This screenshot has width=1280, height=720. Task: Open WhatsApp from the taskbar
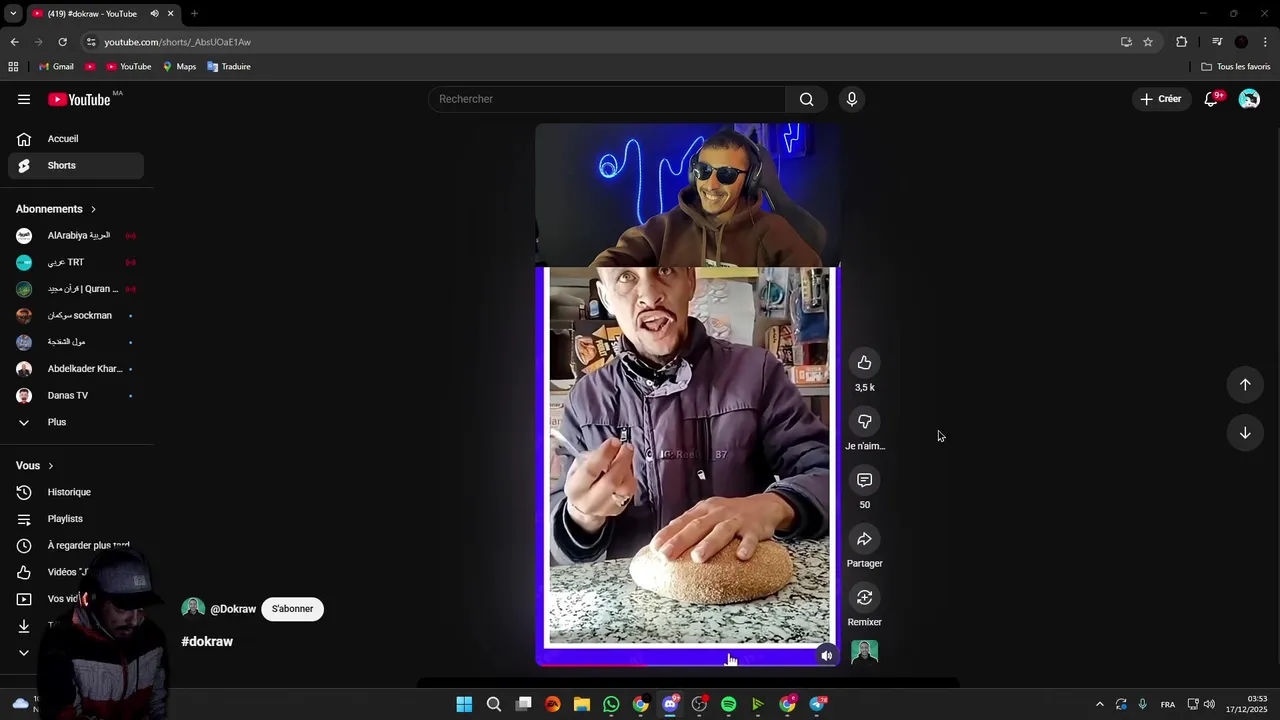611,704
